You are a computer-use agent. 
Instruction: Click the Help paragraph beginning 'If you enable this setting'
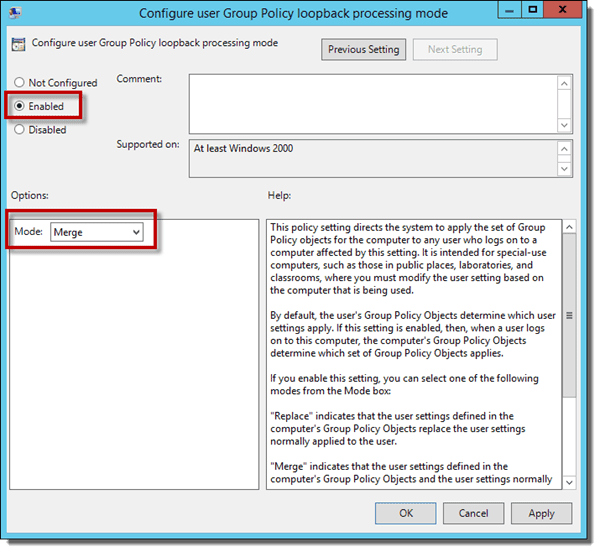pos(404,384)
